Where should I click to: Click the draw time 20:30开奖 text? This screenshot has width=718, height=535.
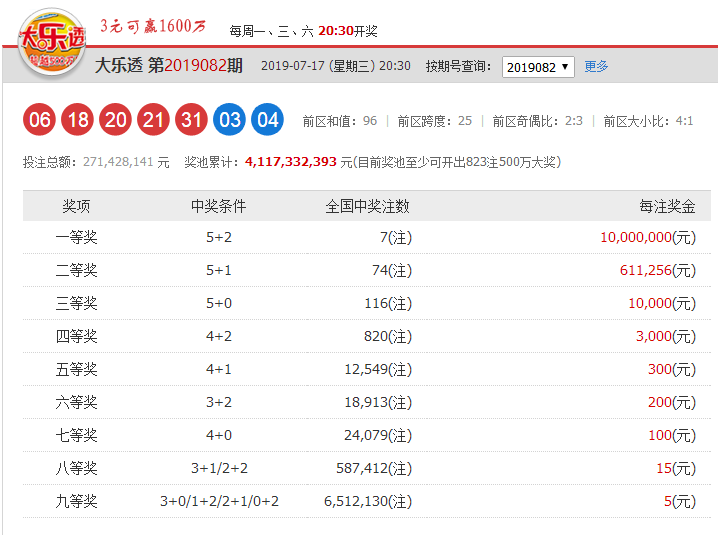[x=348, y=31]
